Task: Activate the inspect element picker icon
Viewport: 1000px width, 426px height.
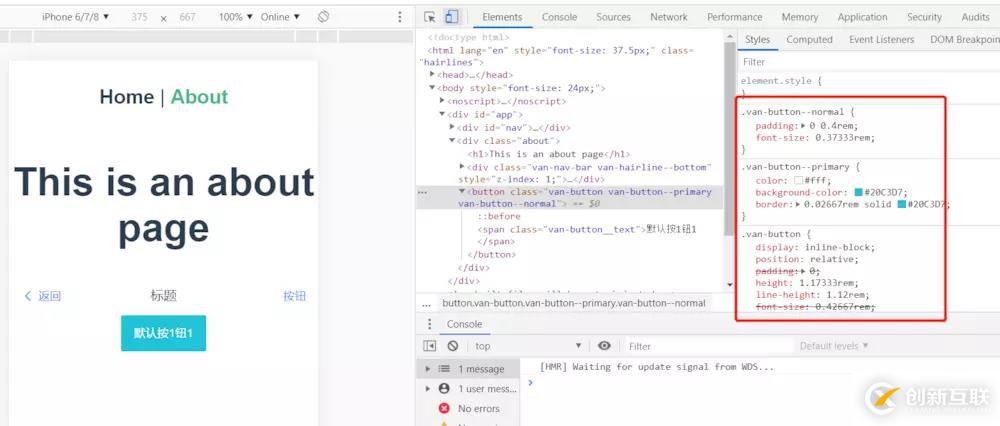Action: pyautogui.click(x=430, y=17)
